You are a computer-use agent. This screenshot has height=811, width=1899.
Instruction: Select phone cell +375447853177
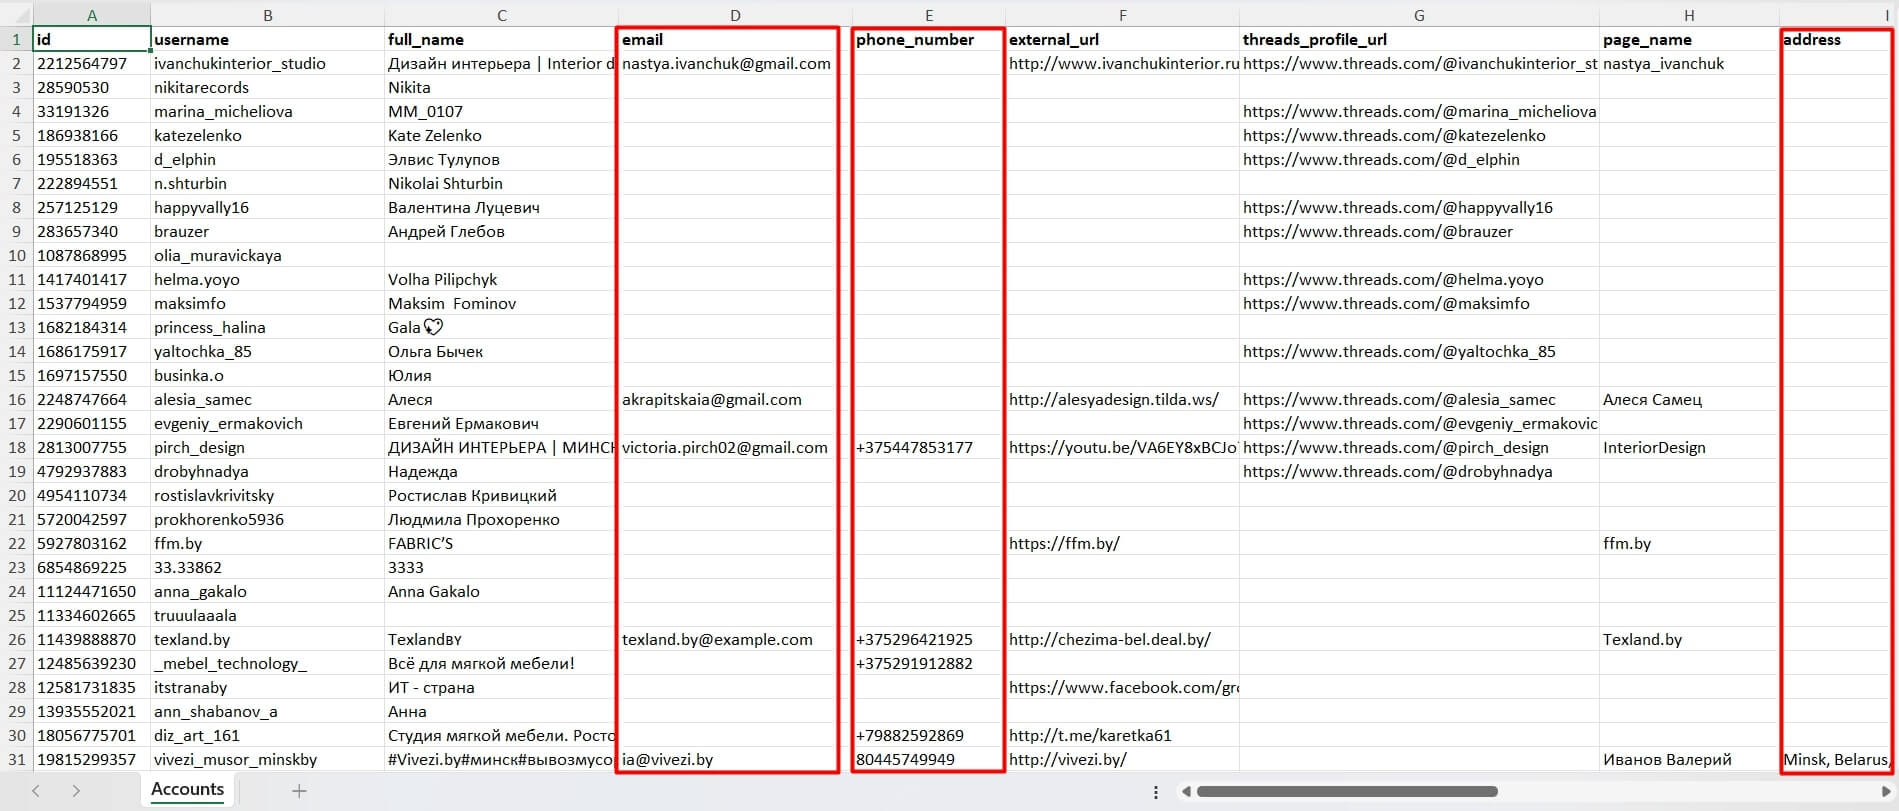[929, 447]
